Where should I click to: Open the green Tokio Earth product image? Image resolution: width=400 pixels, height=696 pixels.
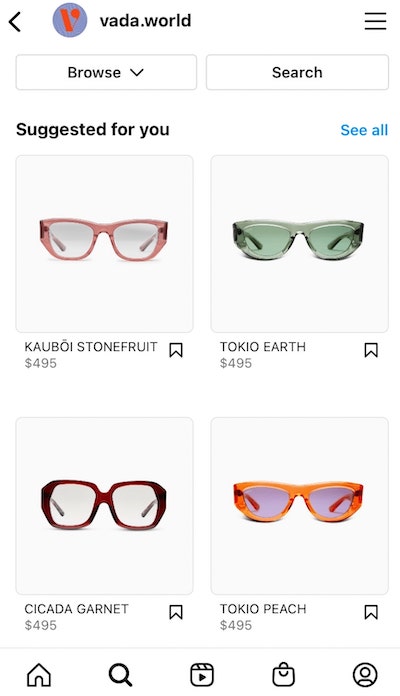300,244
